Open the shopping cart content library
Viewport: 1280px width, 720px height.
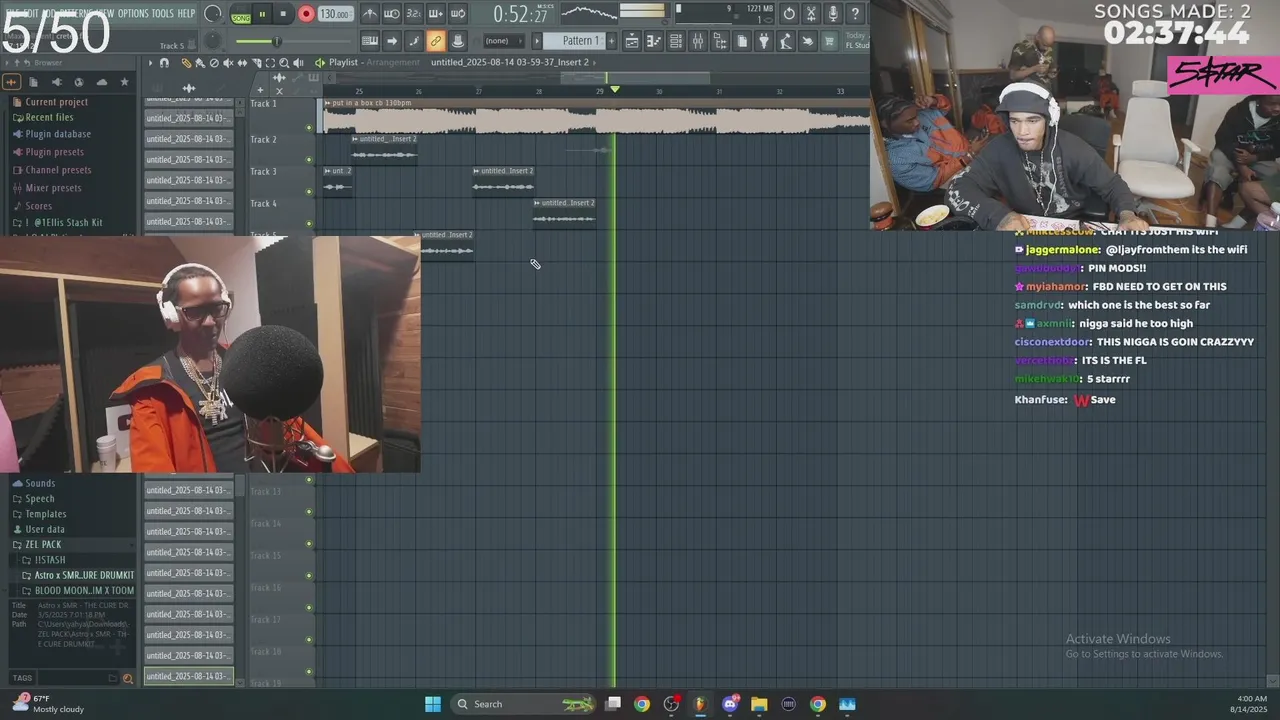(829, 41)
